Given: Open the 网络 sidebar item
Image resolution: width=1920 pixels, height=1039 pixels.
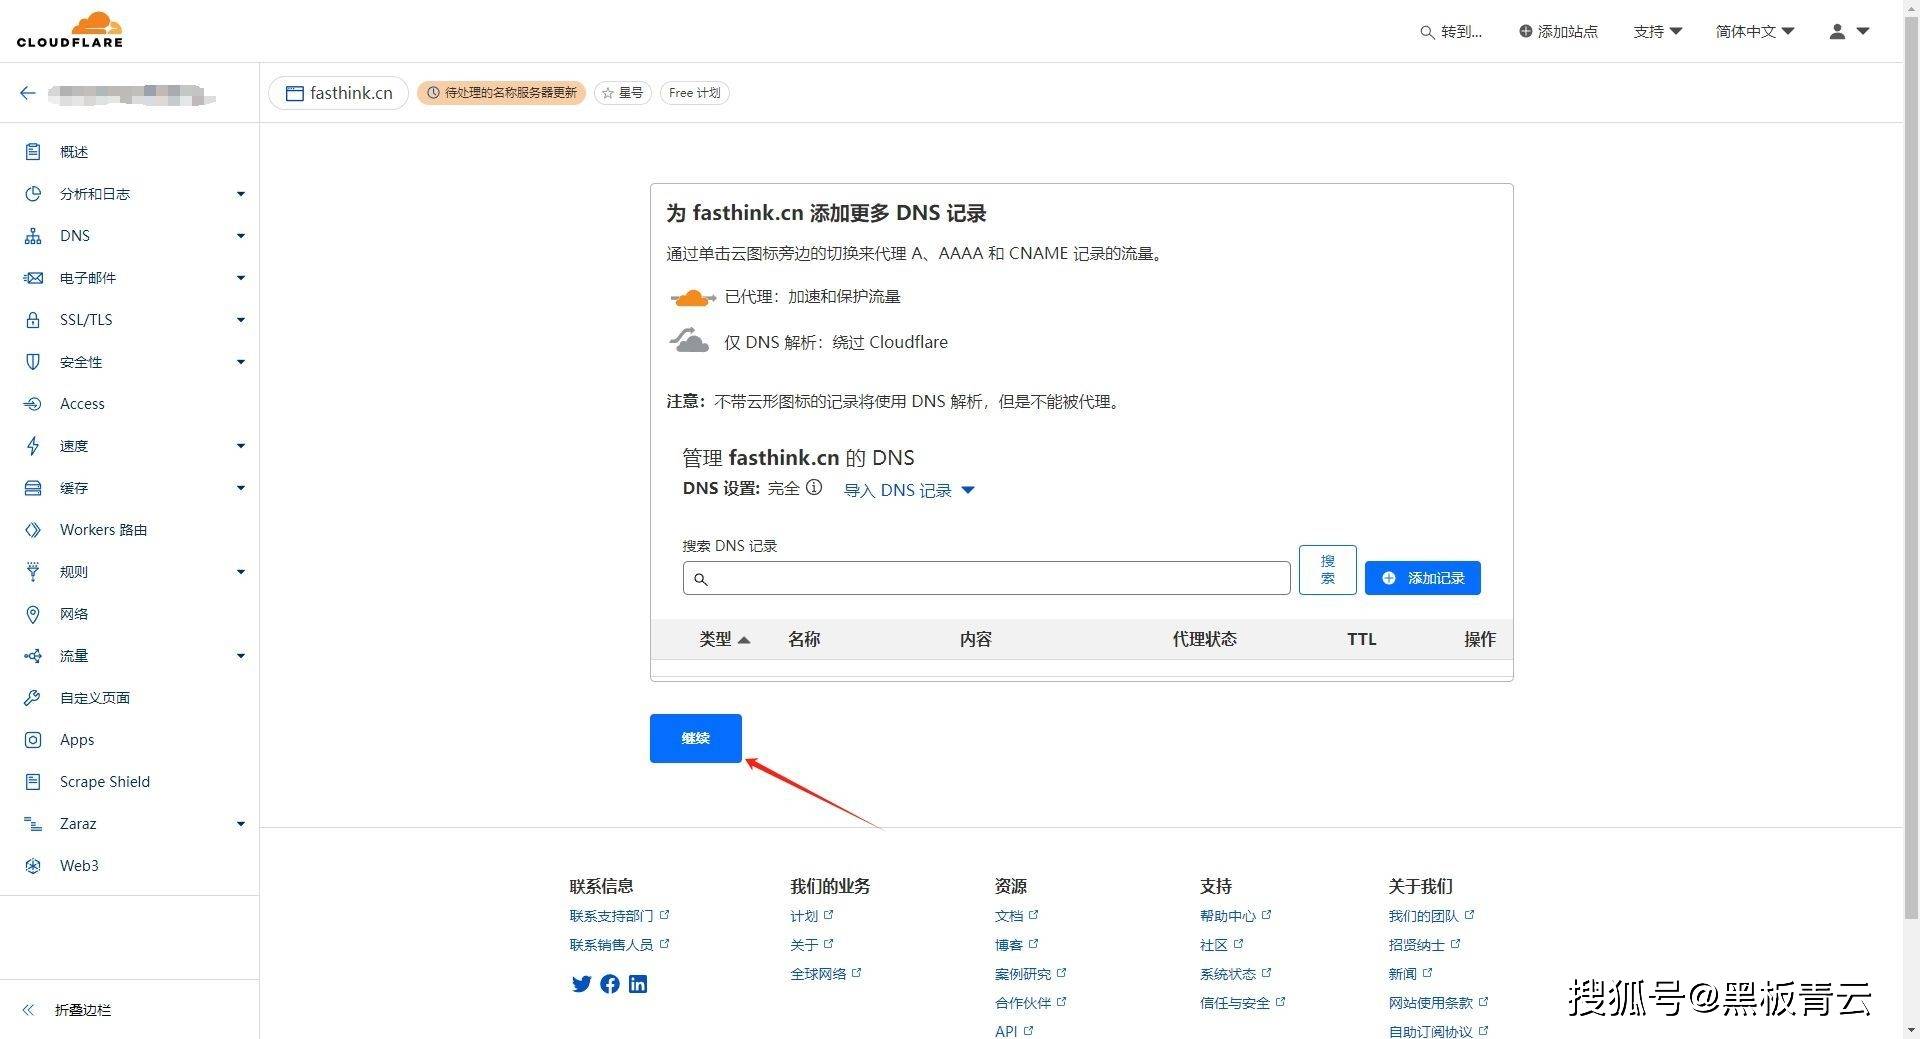Looking at the screenshot, I should (130, 614).
